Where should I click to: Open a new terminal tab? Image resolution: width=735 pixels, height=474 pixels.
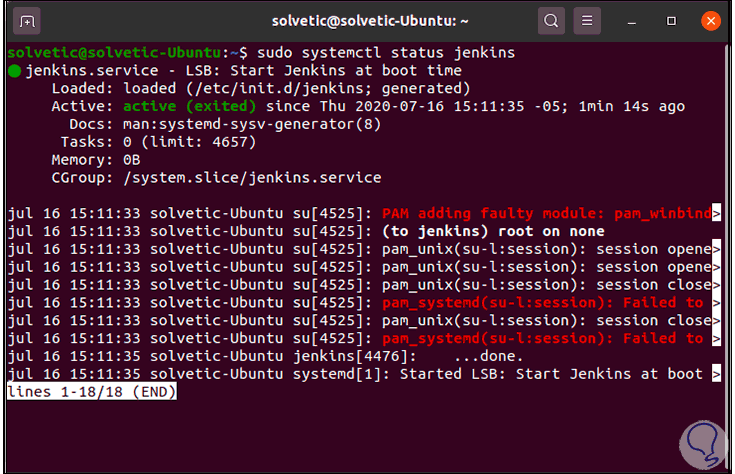coord(27,21)
